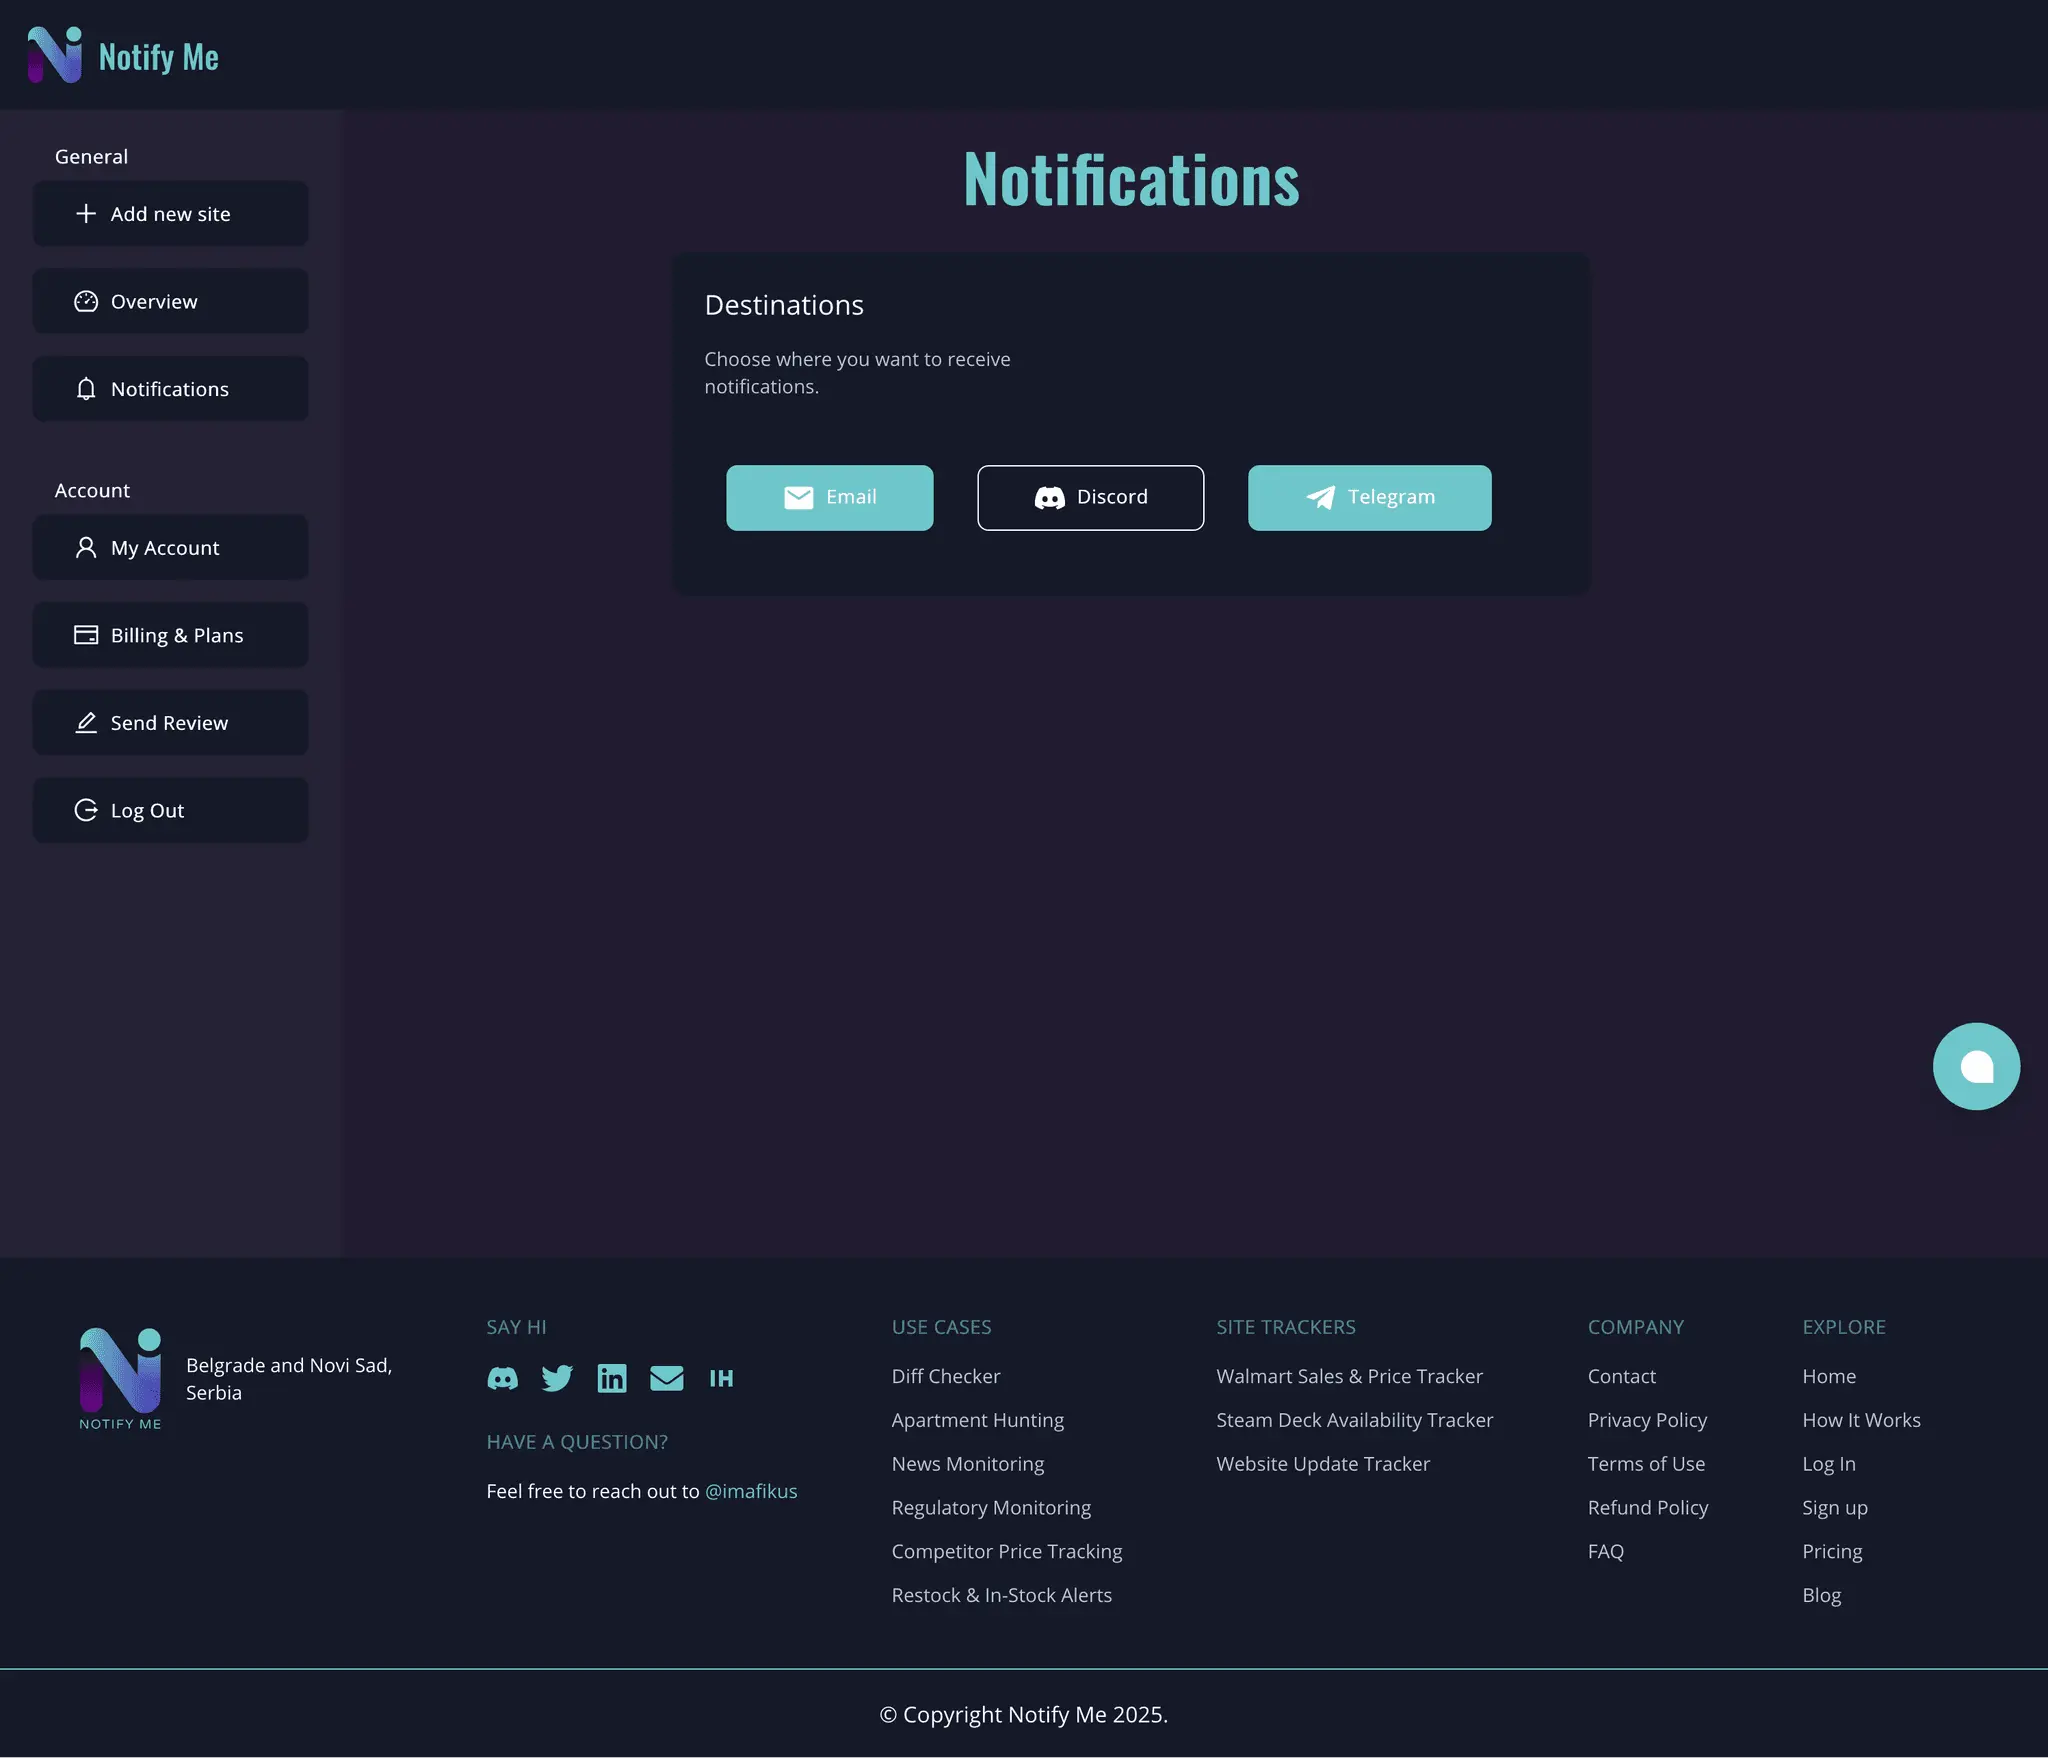
Task: Open Competitor Price Tracking link
Action: pyautogui.click(x=1007, y=1552)
